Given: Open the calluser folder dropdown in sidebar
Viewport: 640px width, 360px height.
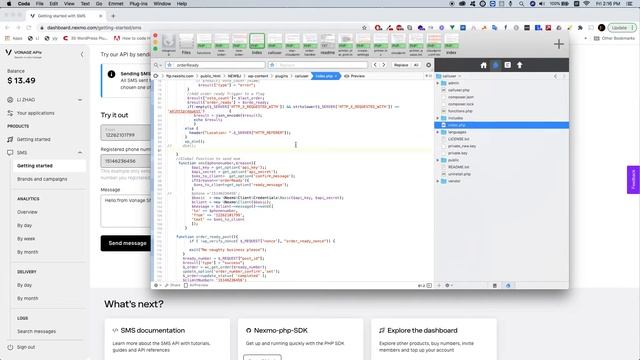Looking at the screenshot, I should coord(449,76).
